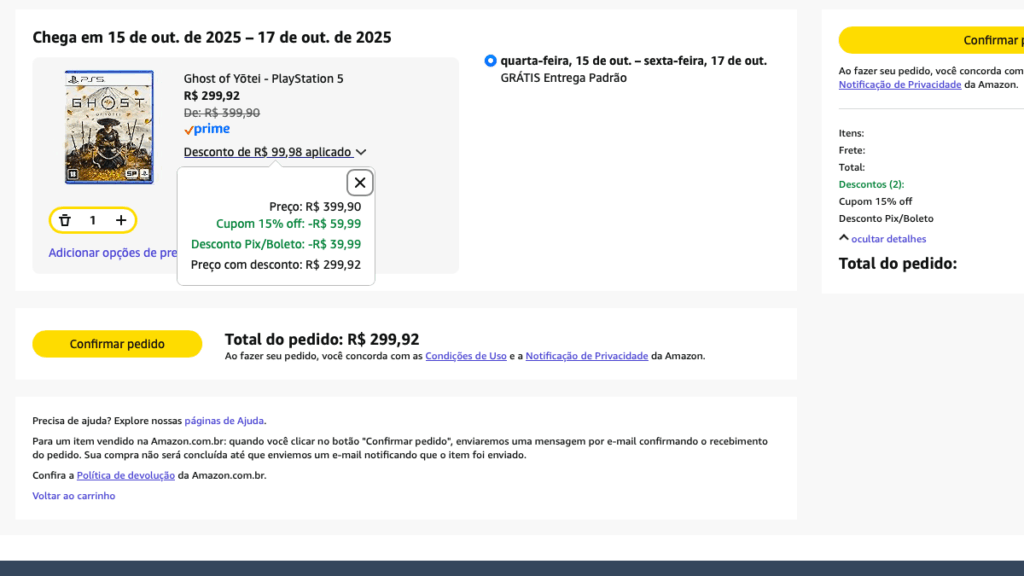Click Desconto Pix/Boleto line in popup
The image size is (1024, 576).
[x=276, y=244]
